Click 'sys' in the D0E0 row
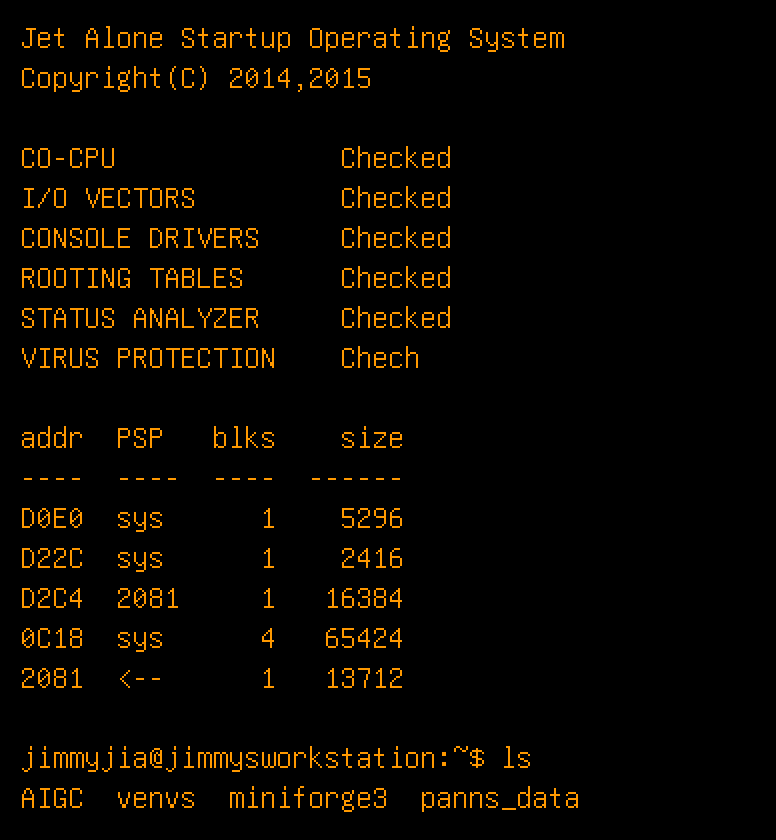The width and height of the screenshot is (776, 840). click(x=140, y=521)
